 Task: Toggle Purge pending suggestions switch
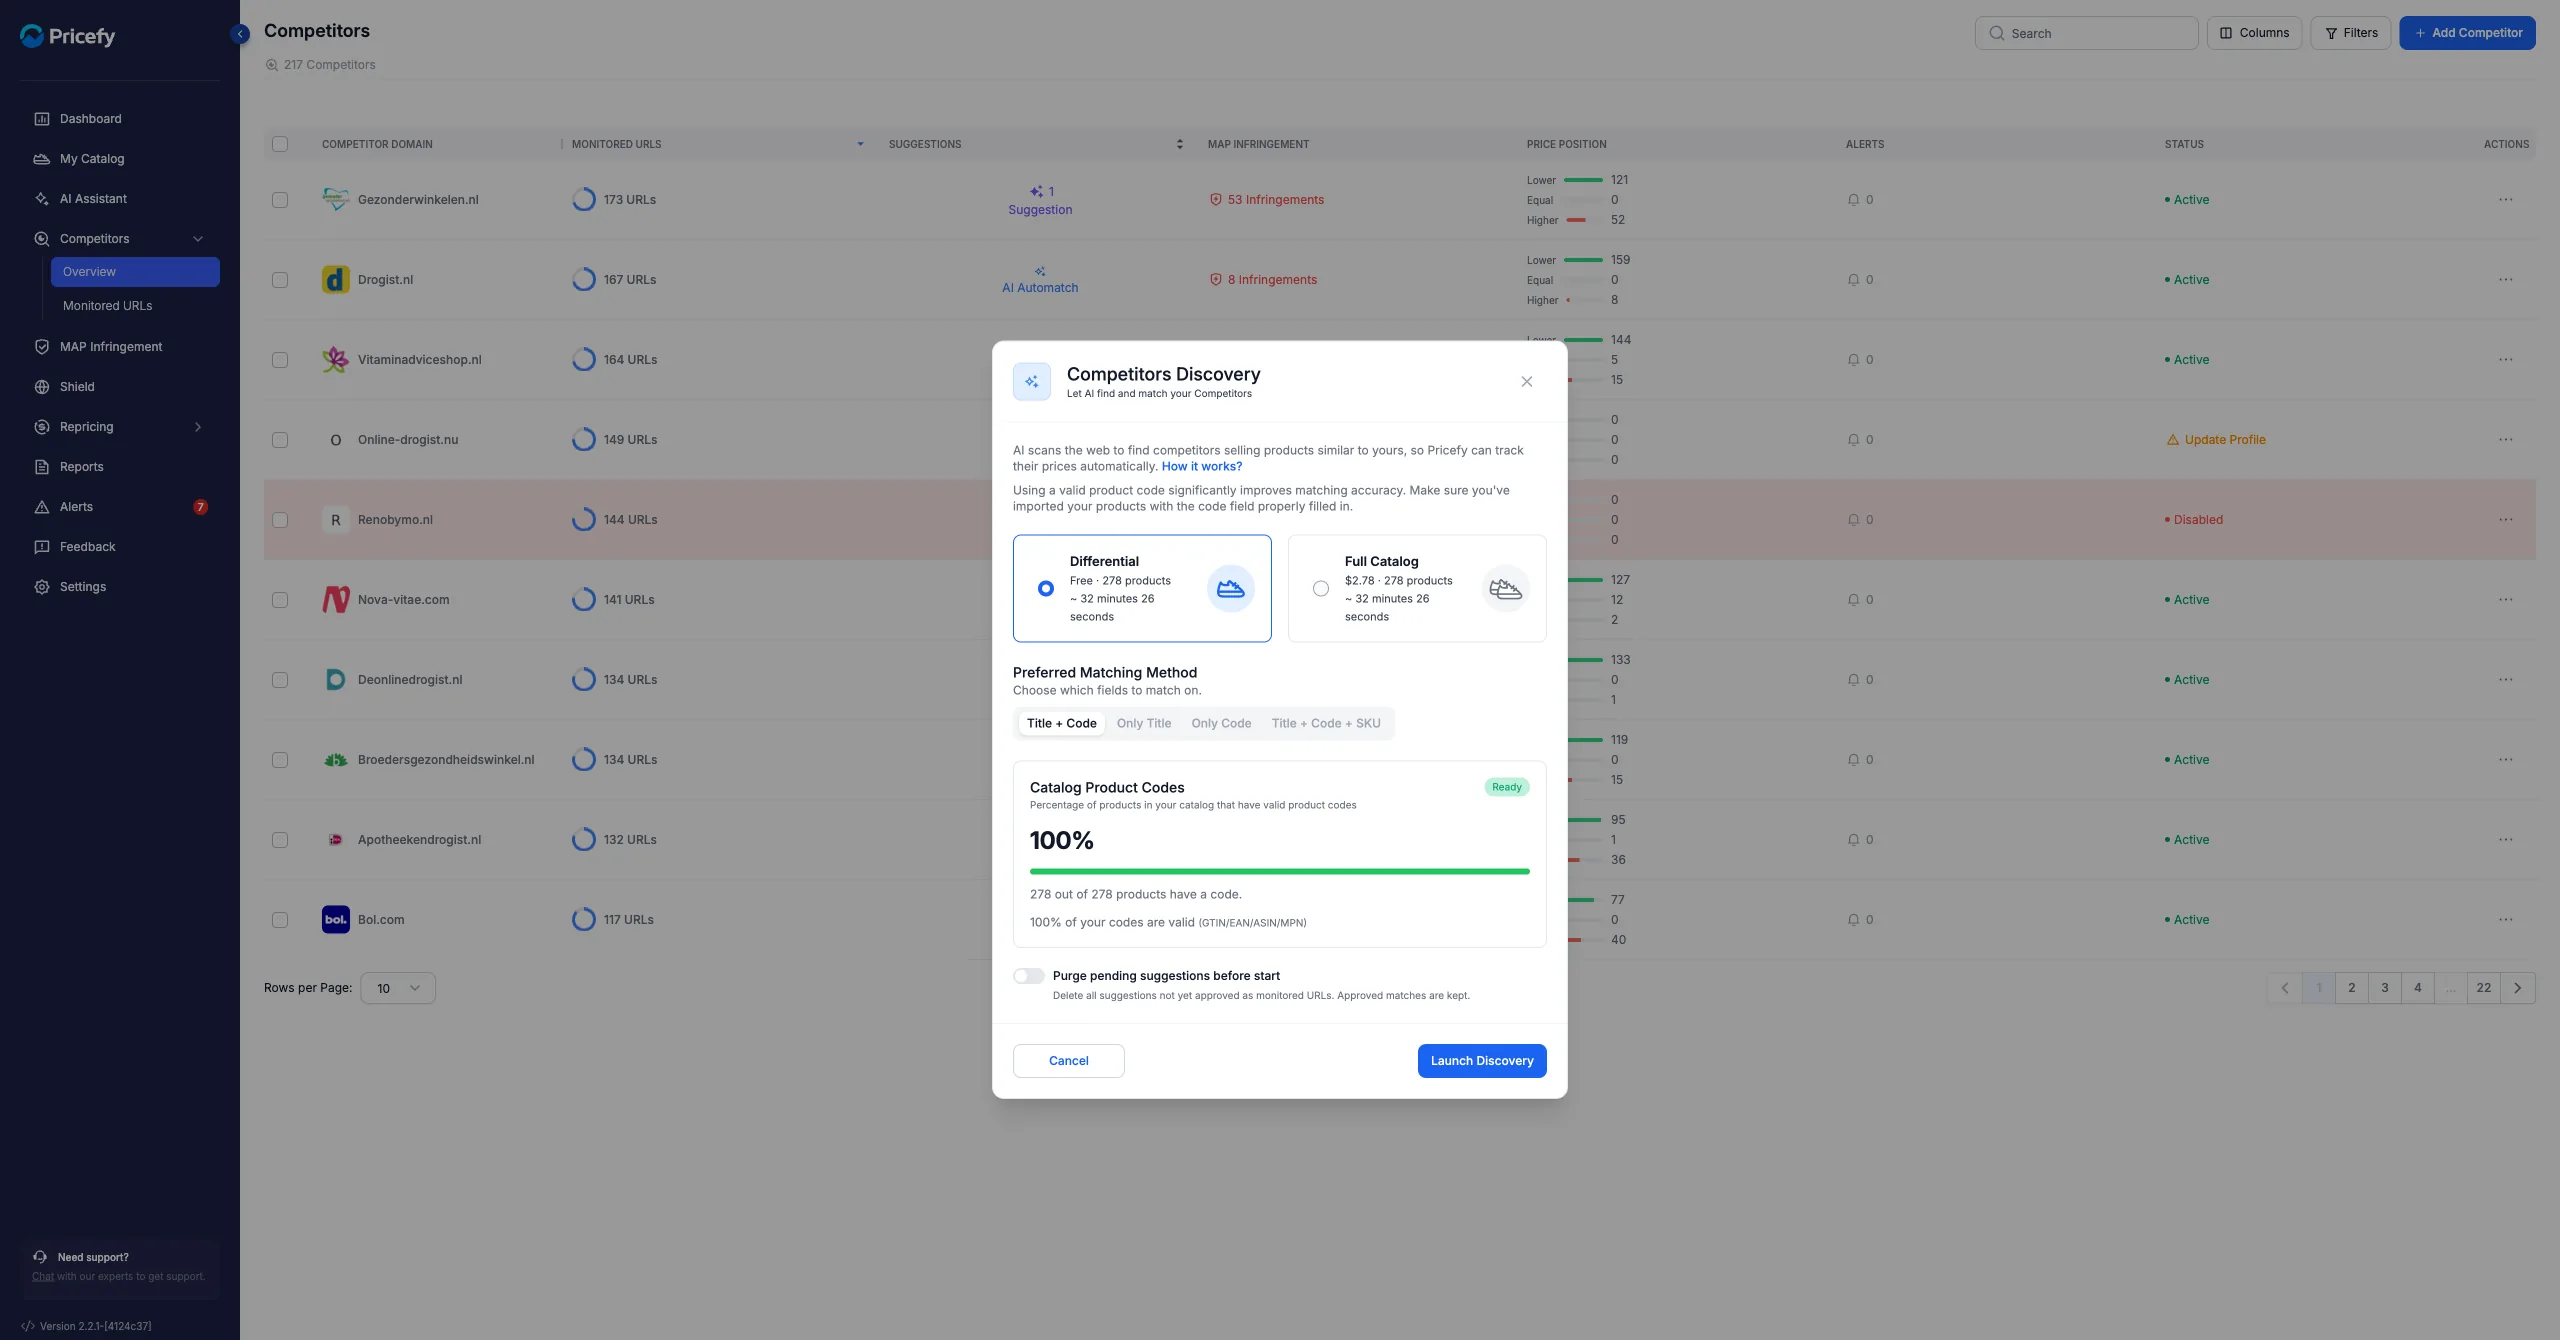click(x=1028, y=976)
